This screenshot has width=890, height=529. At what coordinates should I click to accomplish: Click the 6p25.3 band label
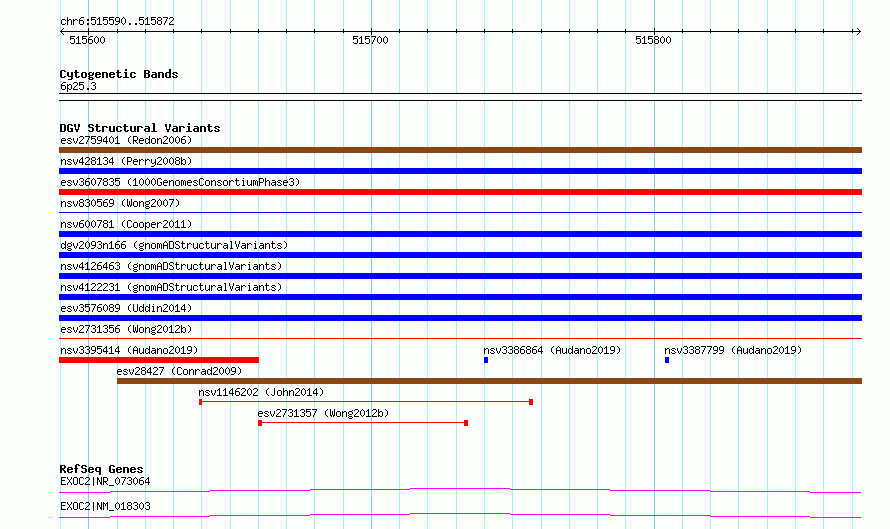[78, 86]
